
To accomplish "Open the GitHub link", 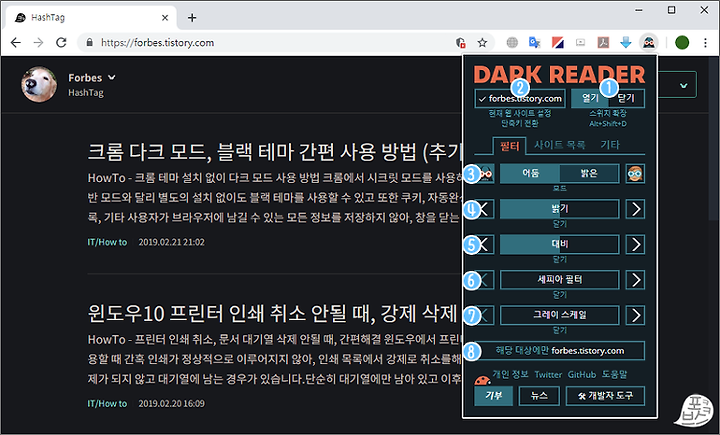I will (x=582, y=375).
